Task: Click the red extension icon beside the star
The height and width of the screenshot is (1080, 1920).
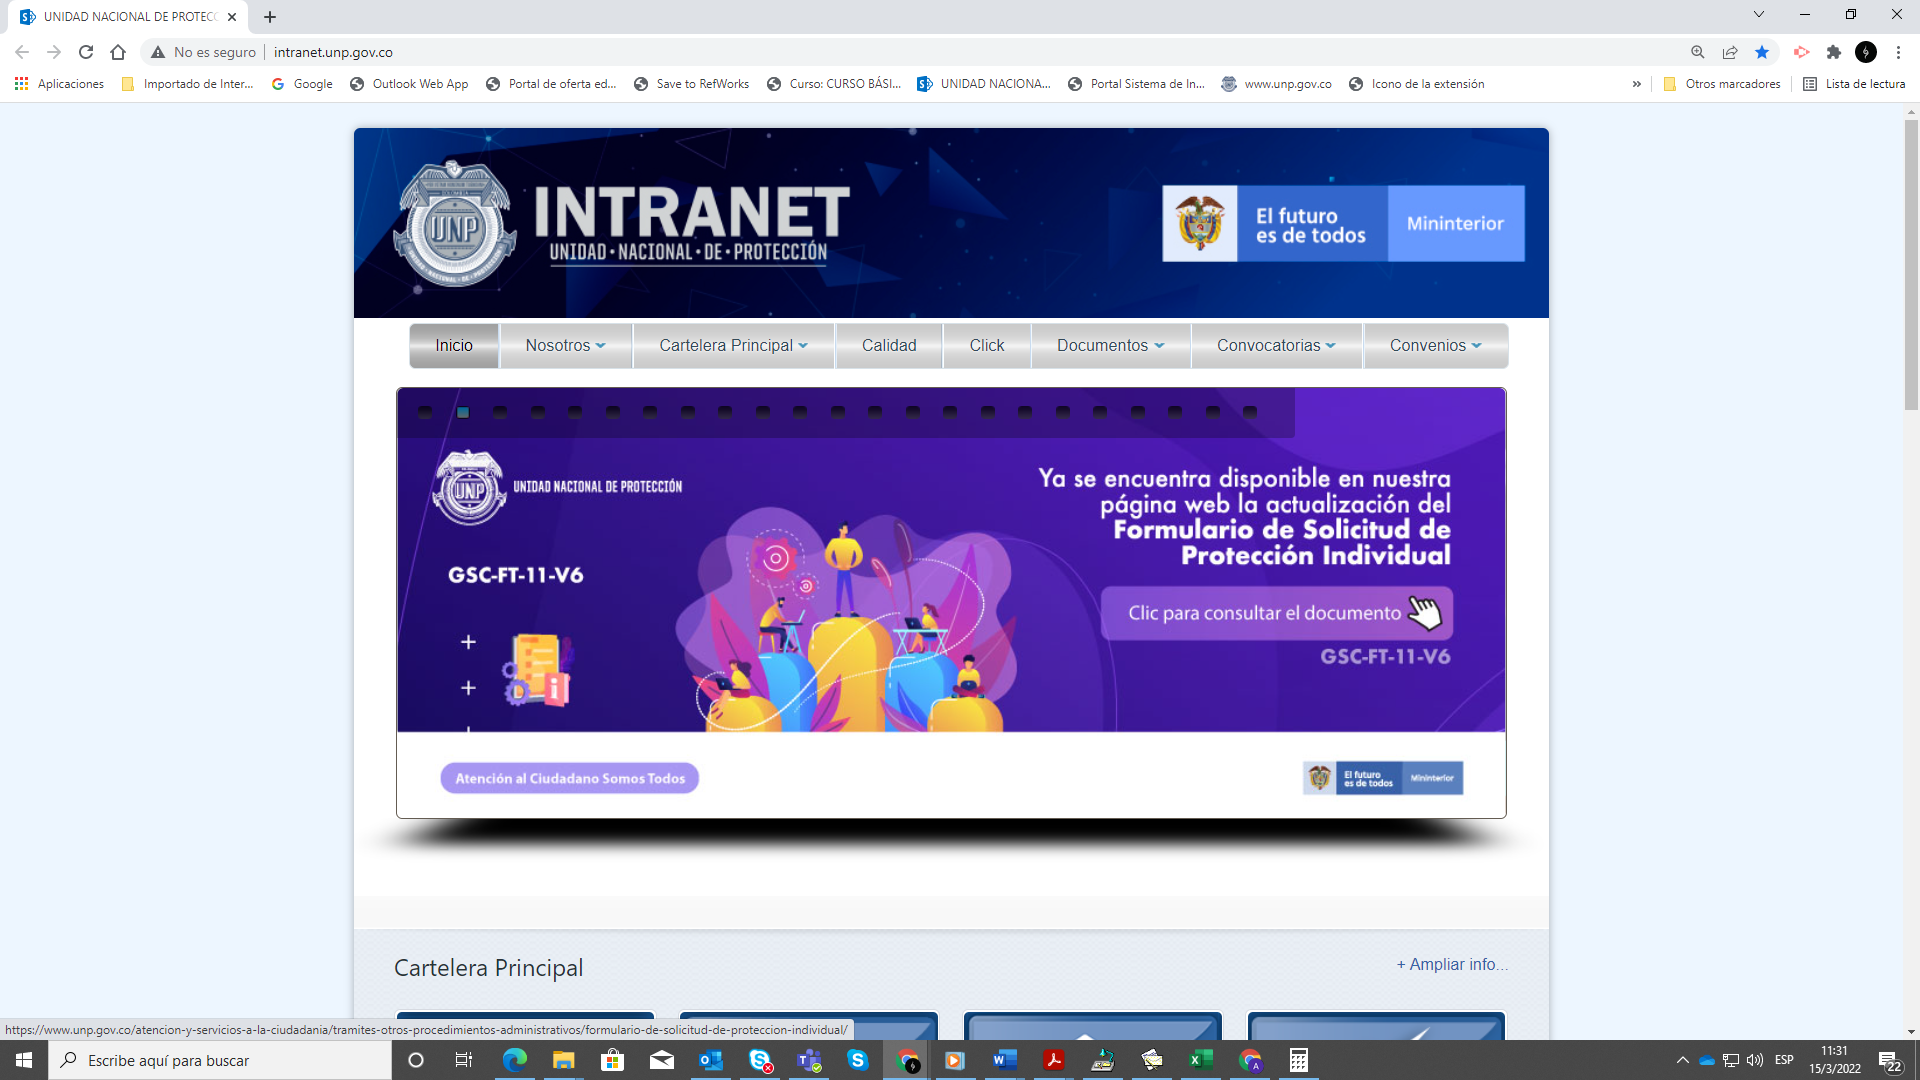Action: (x=1801, y=52)
